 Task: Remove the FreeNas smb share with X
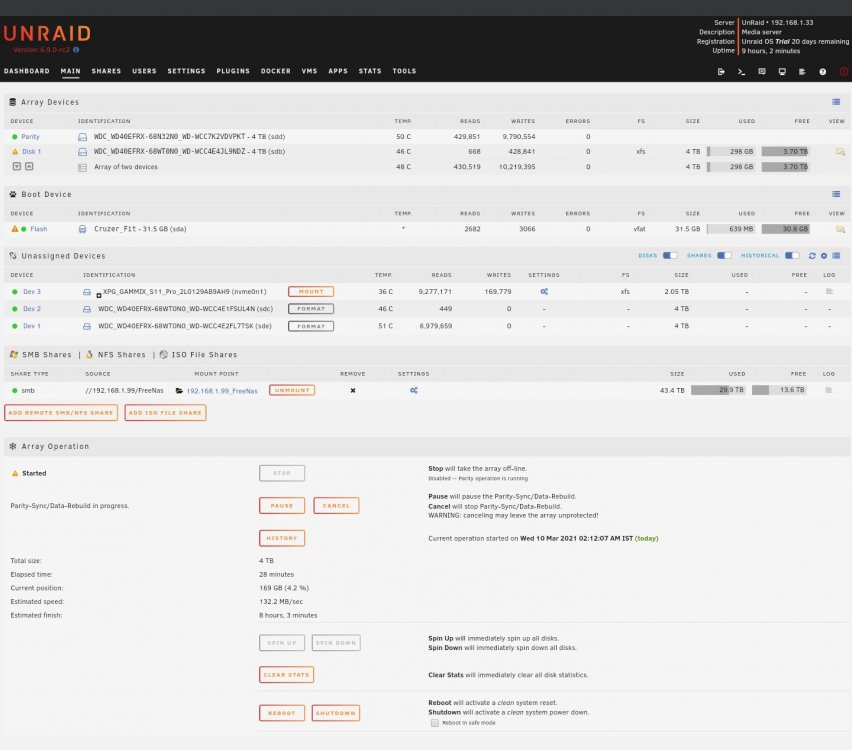pyautogui.click(x=353, y=391)
